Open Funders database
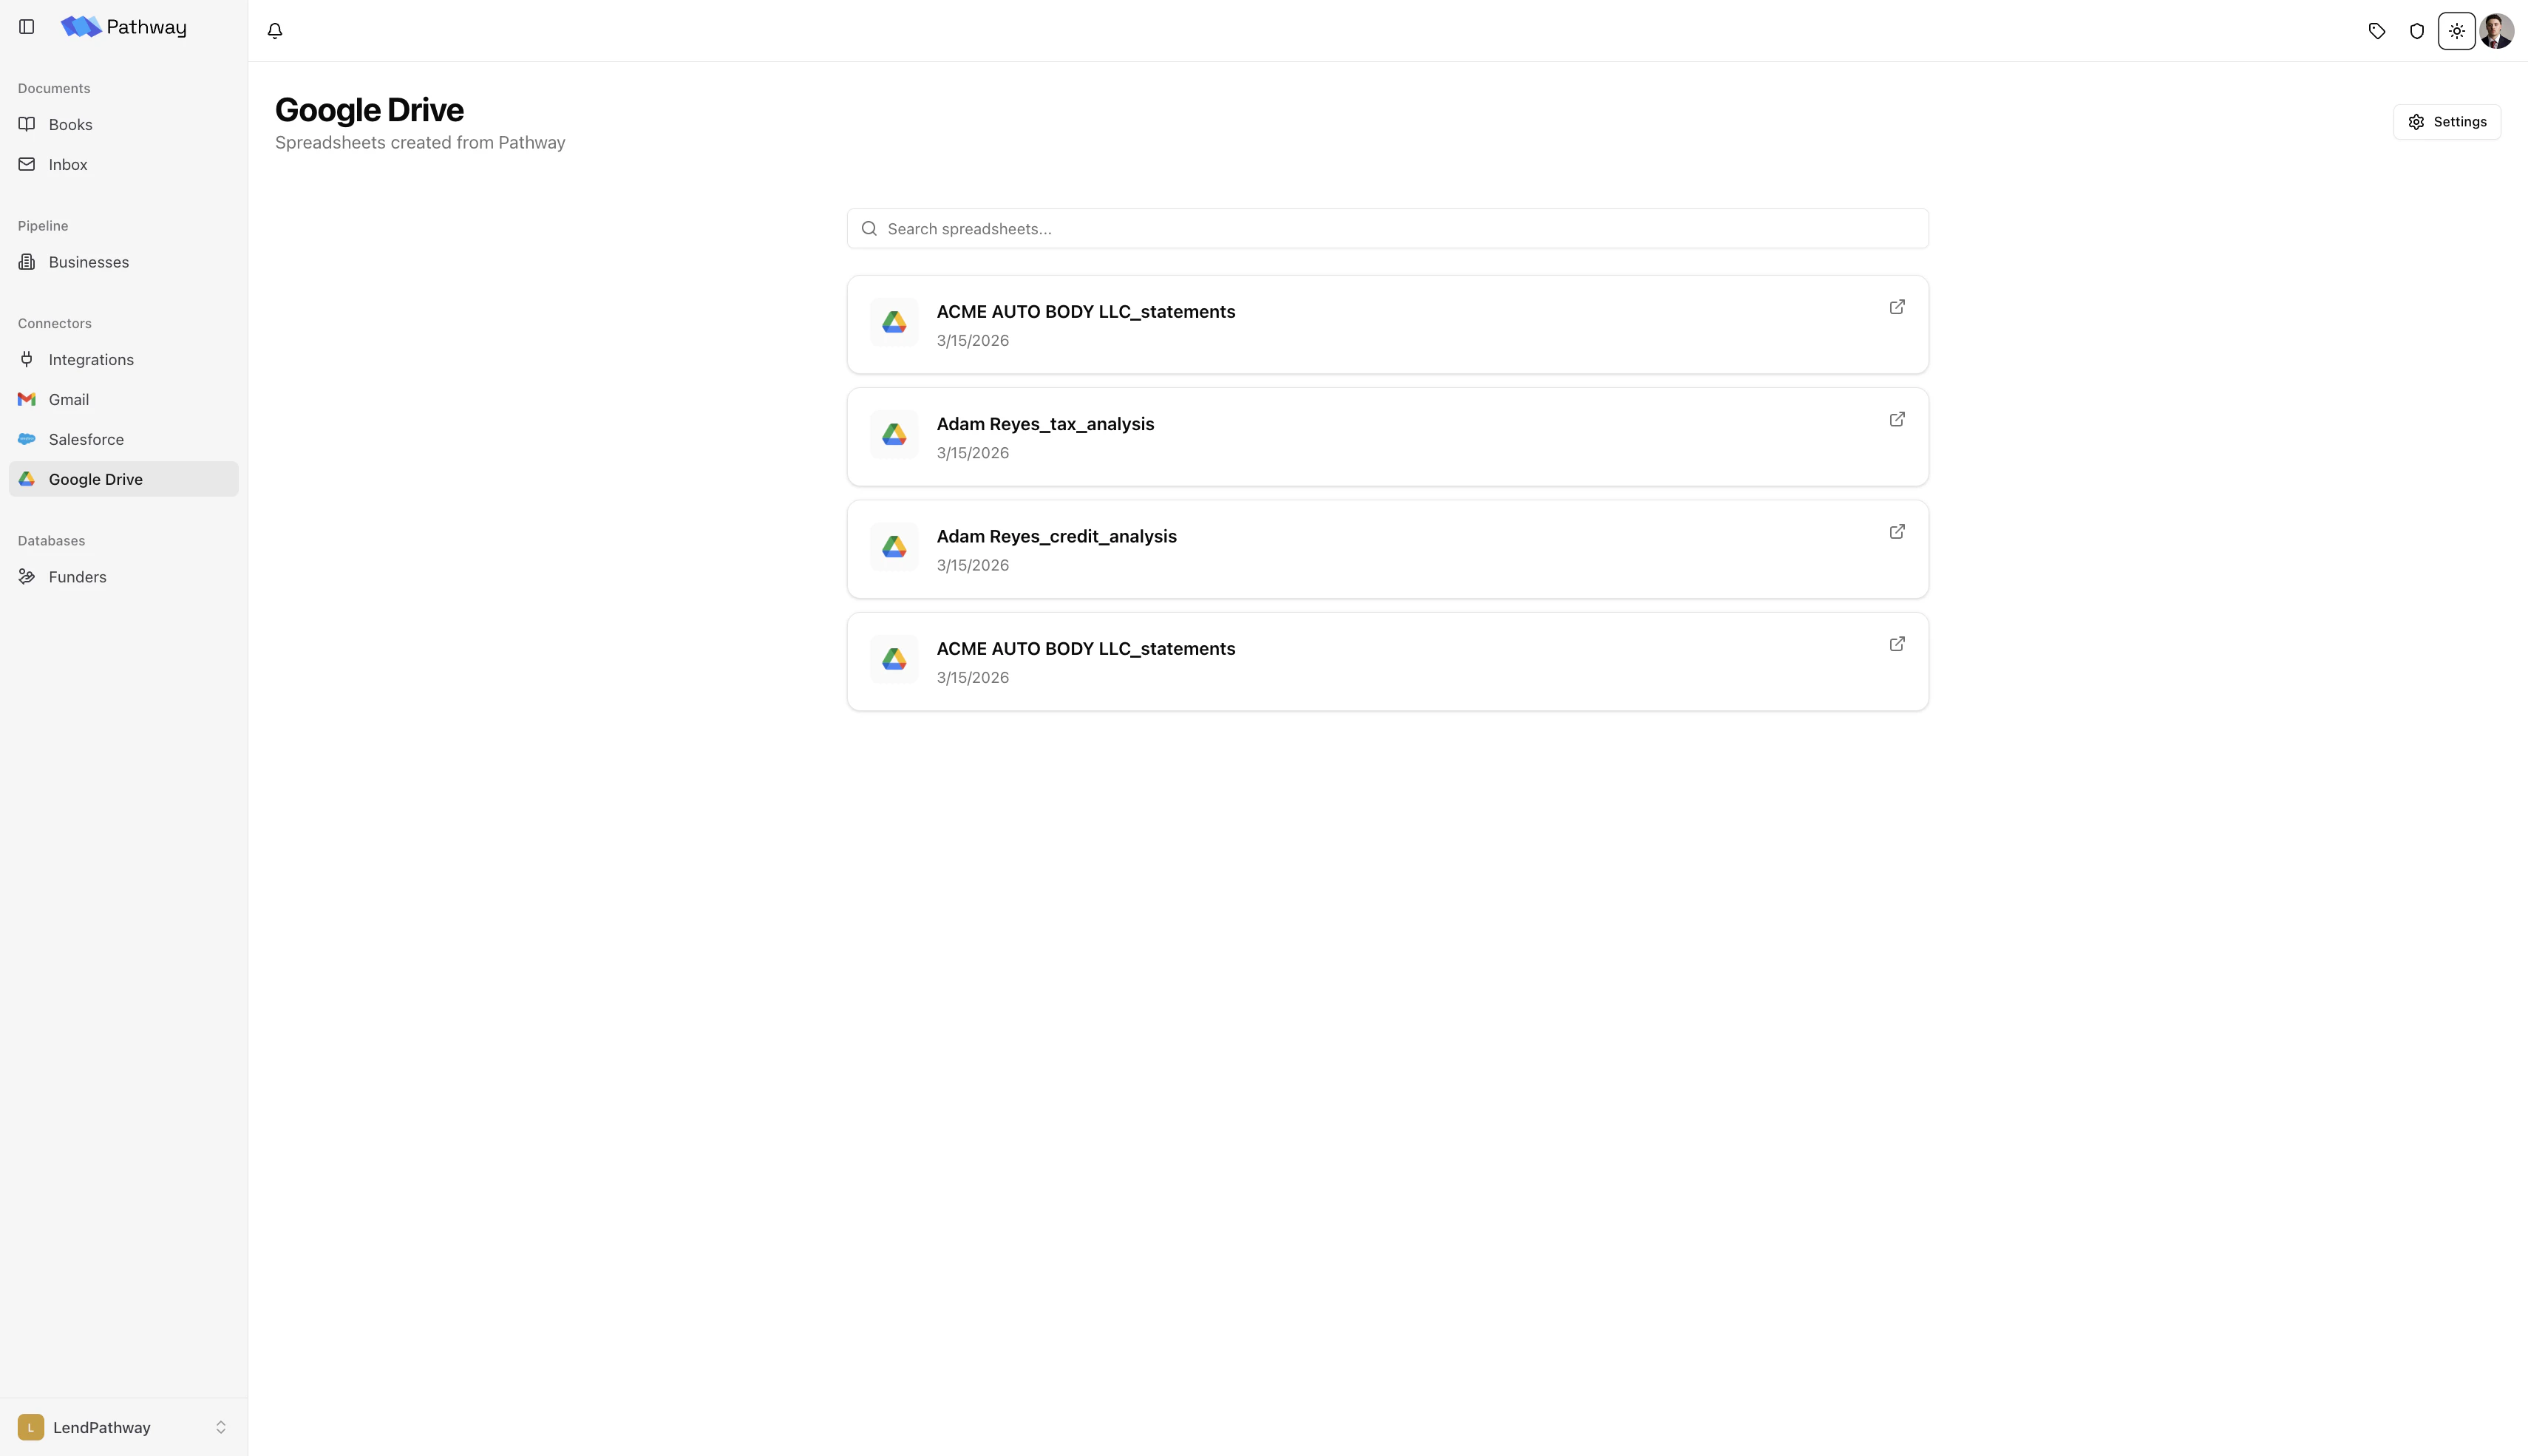Screen dimensions: 2528x1456 click(x=77, y=577)
